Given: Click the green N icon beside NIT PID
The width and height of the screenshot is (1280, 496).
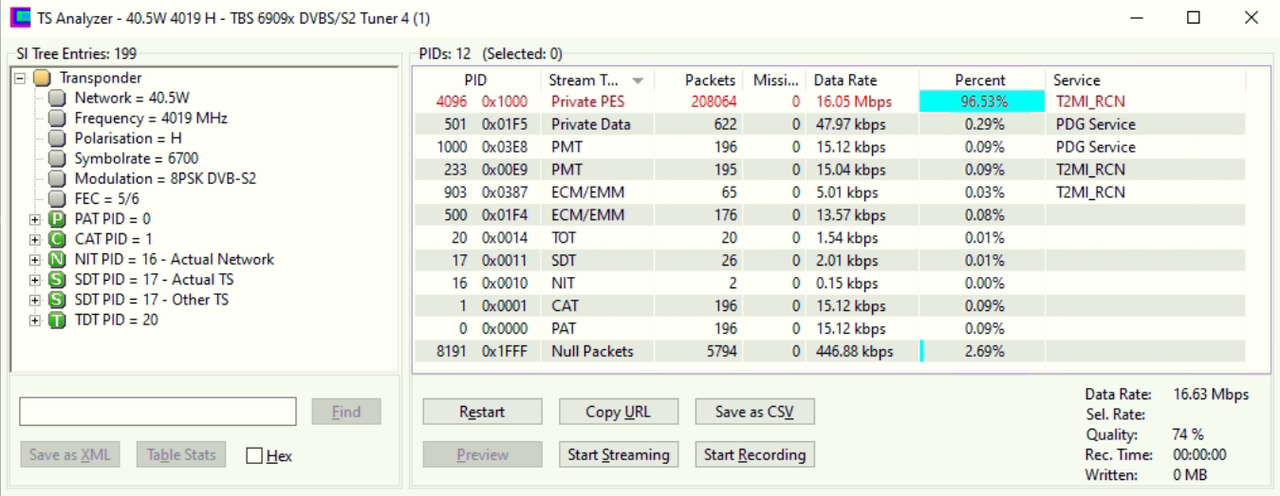Looking at the screenshot, I should tap(56, 259).
